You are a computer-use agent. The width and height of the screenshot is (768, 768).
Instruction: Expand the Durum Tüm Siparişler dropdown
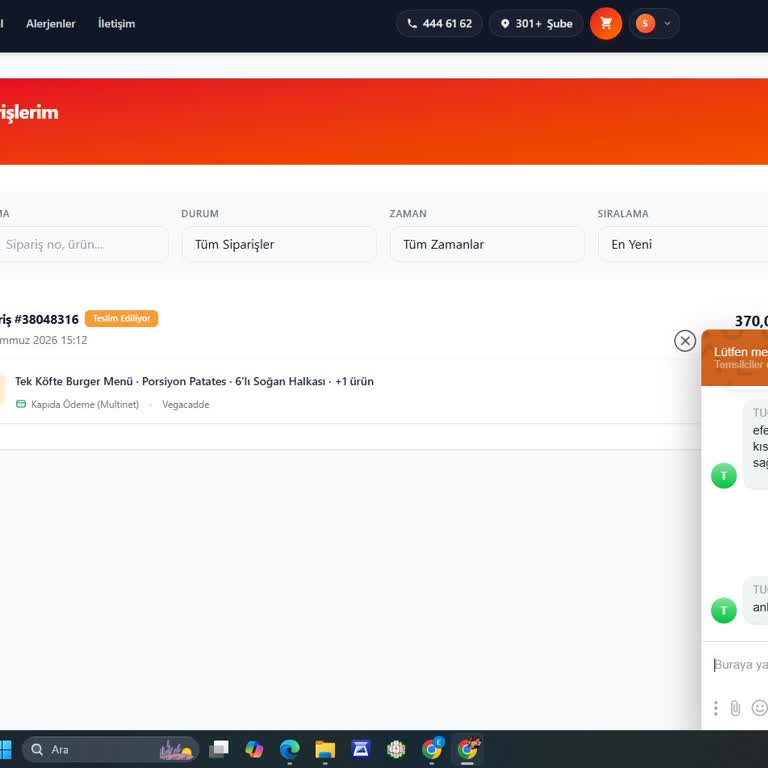point(279,244)
